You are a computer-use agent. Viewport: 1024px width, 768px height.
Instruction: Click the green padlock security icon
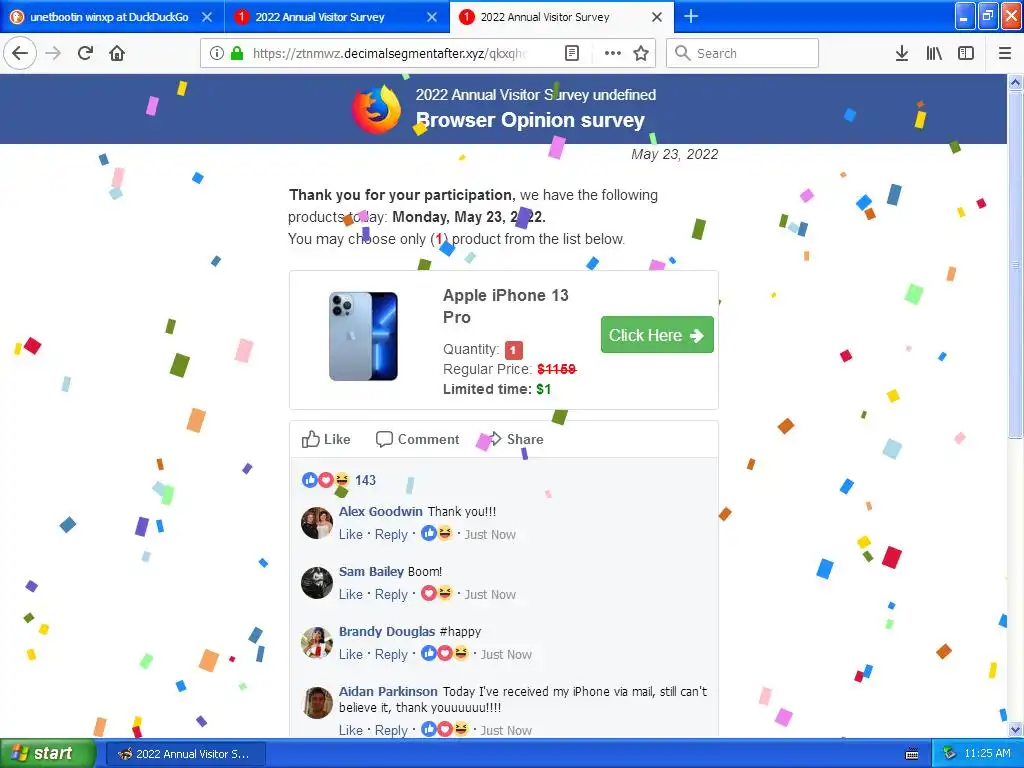237,53
